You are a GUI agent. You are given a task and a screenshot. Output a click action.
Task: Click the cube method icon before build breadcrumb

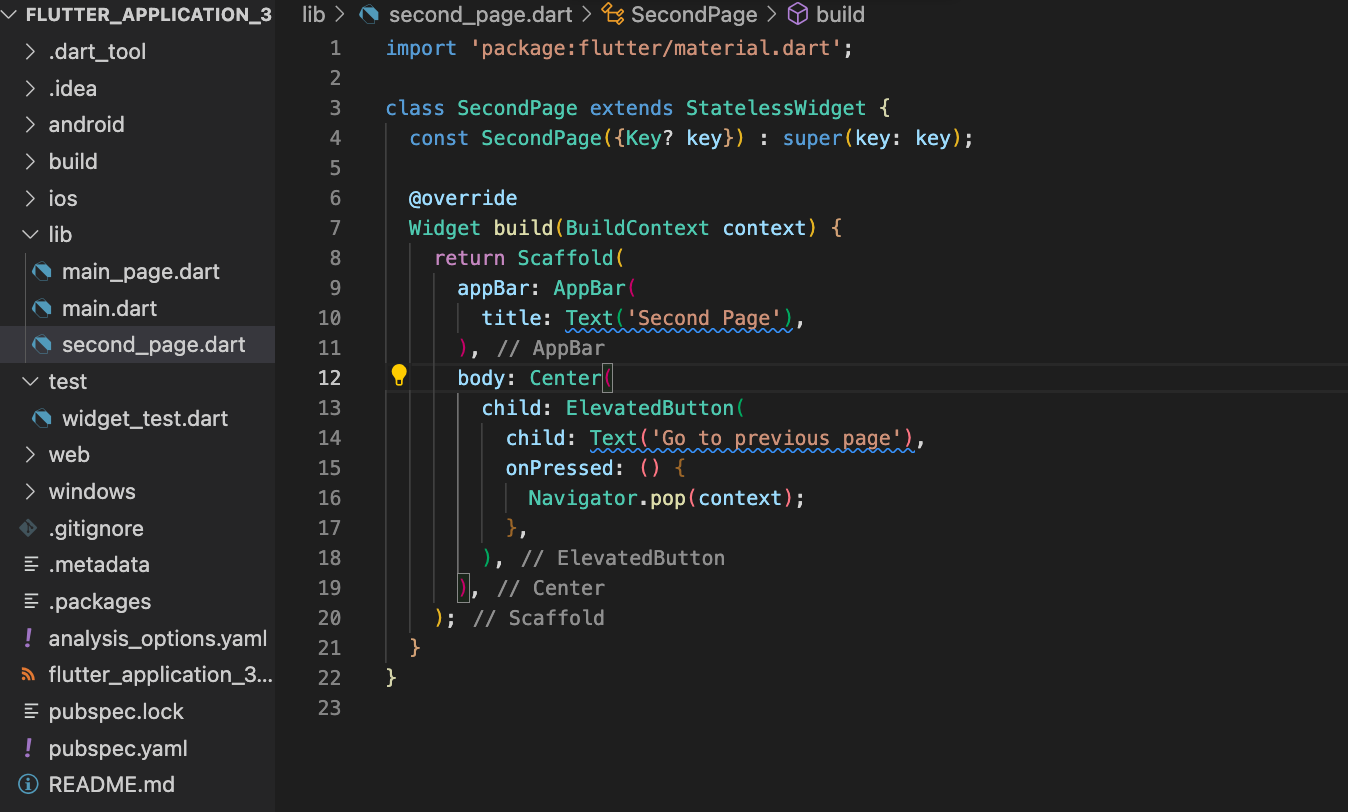click(x=798, y=14)
